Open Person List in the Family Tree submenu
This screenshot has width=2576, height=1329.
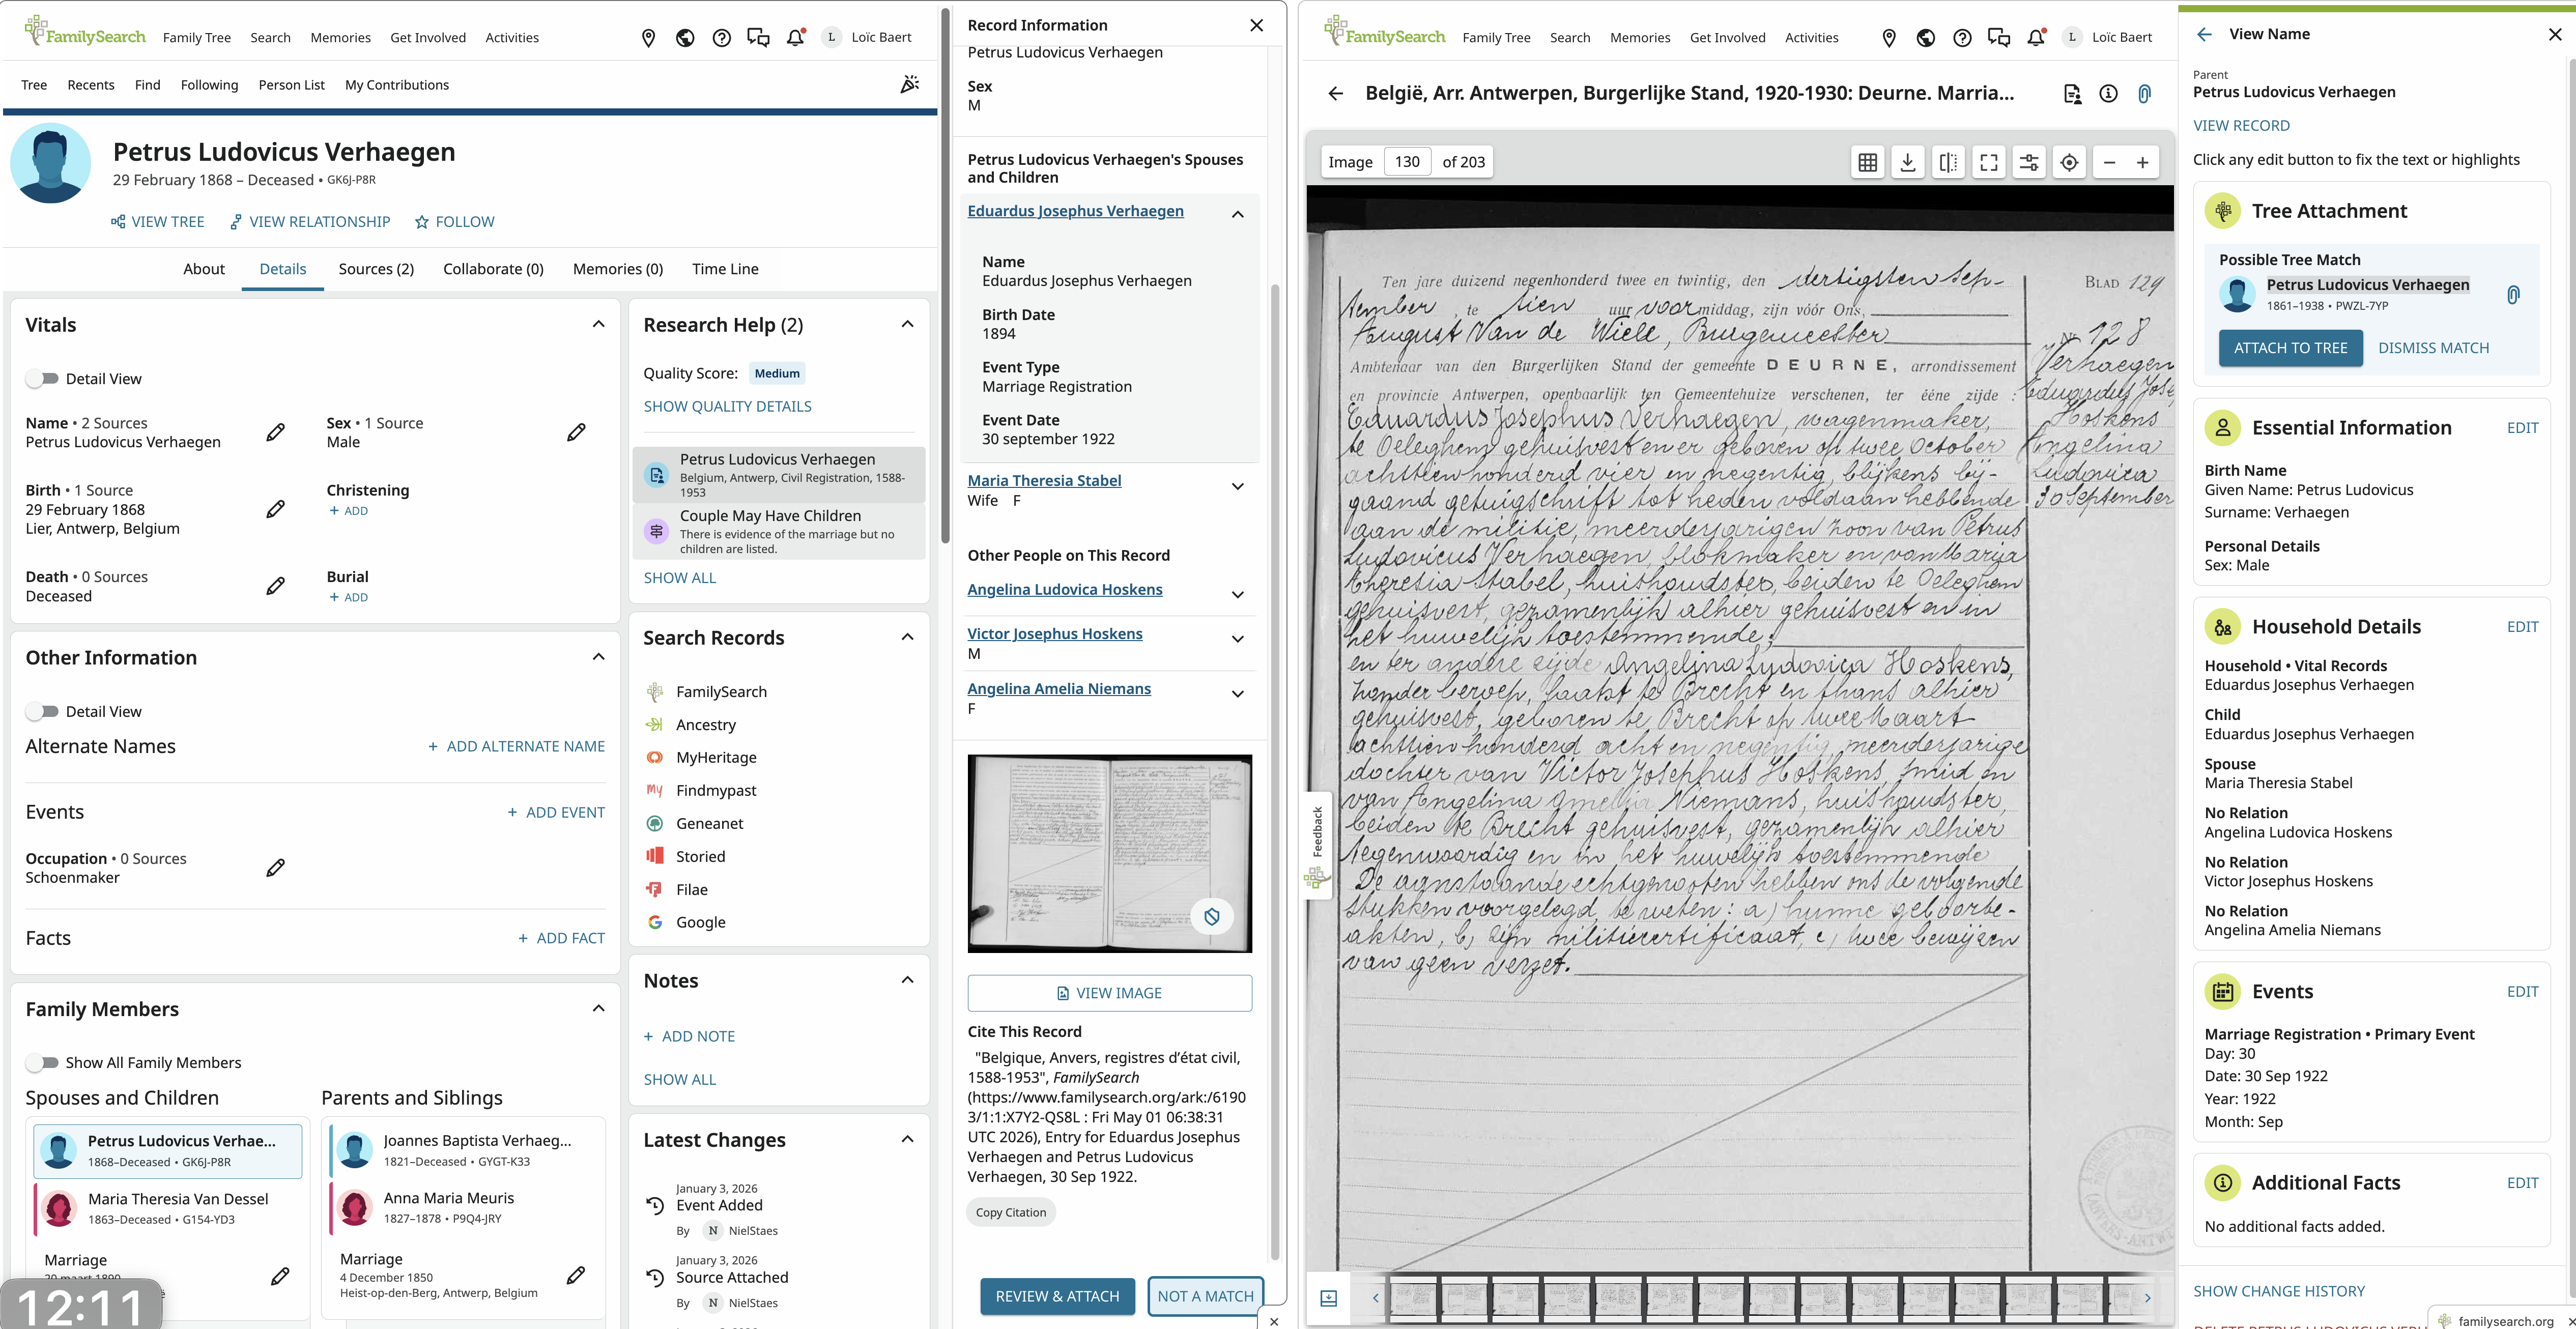(x=292, y=85)
